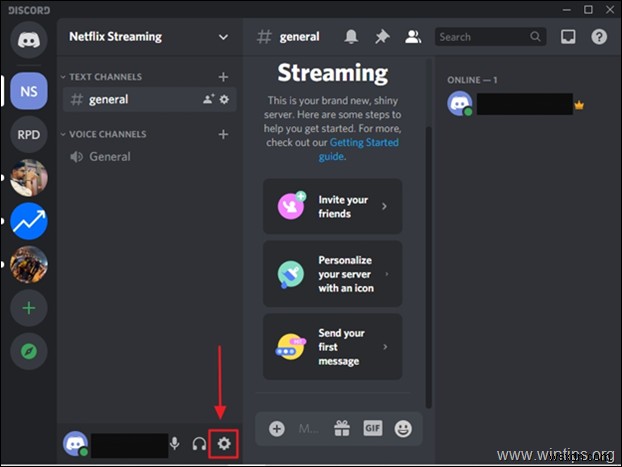Mute the microphone
622x467 pixels.
pos(175,444)
